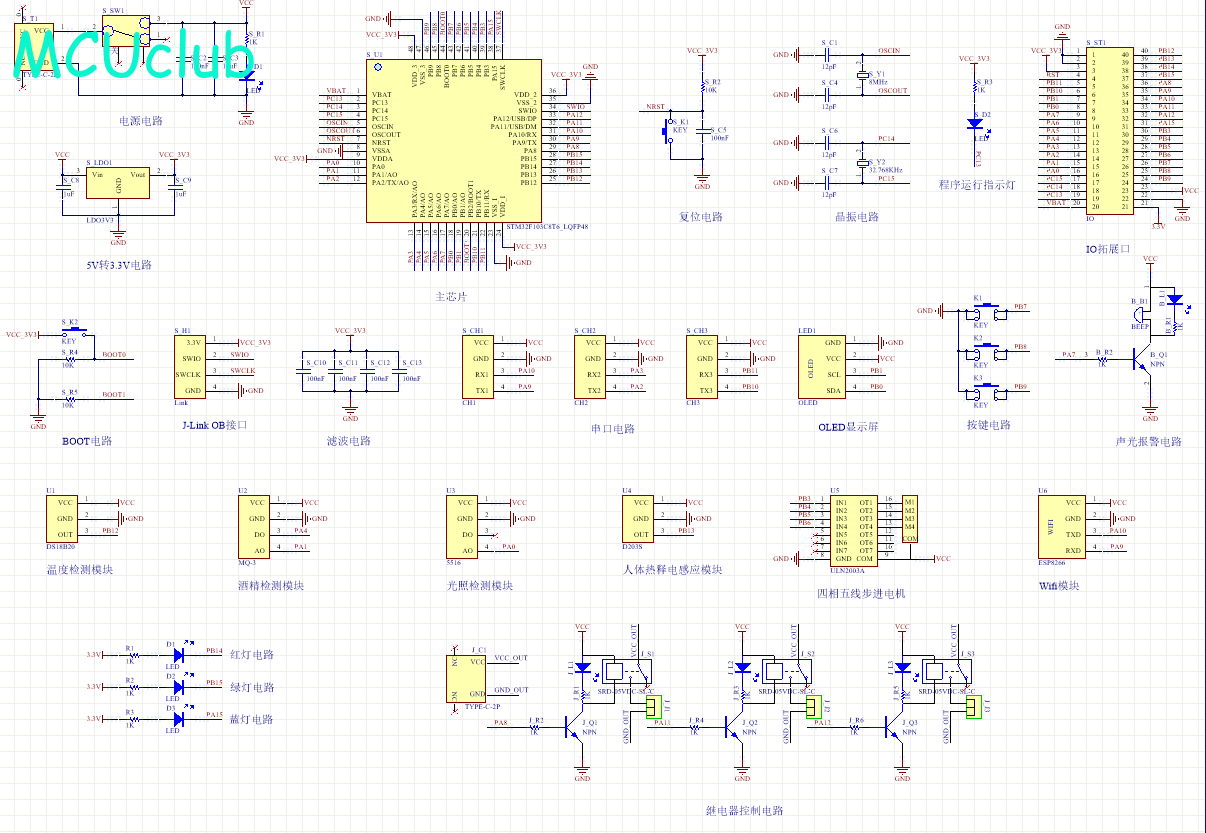The image size is (1206, 833).
Task: Select the S_K2 boot key symbol
Action: point(73,333)
